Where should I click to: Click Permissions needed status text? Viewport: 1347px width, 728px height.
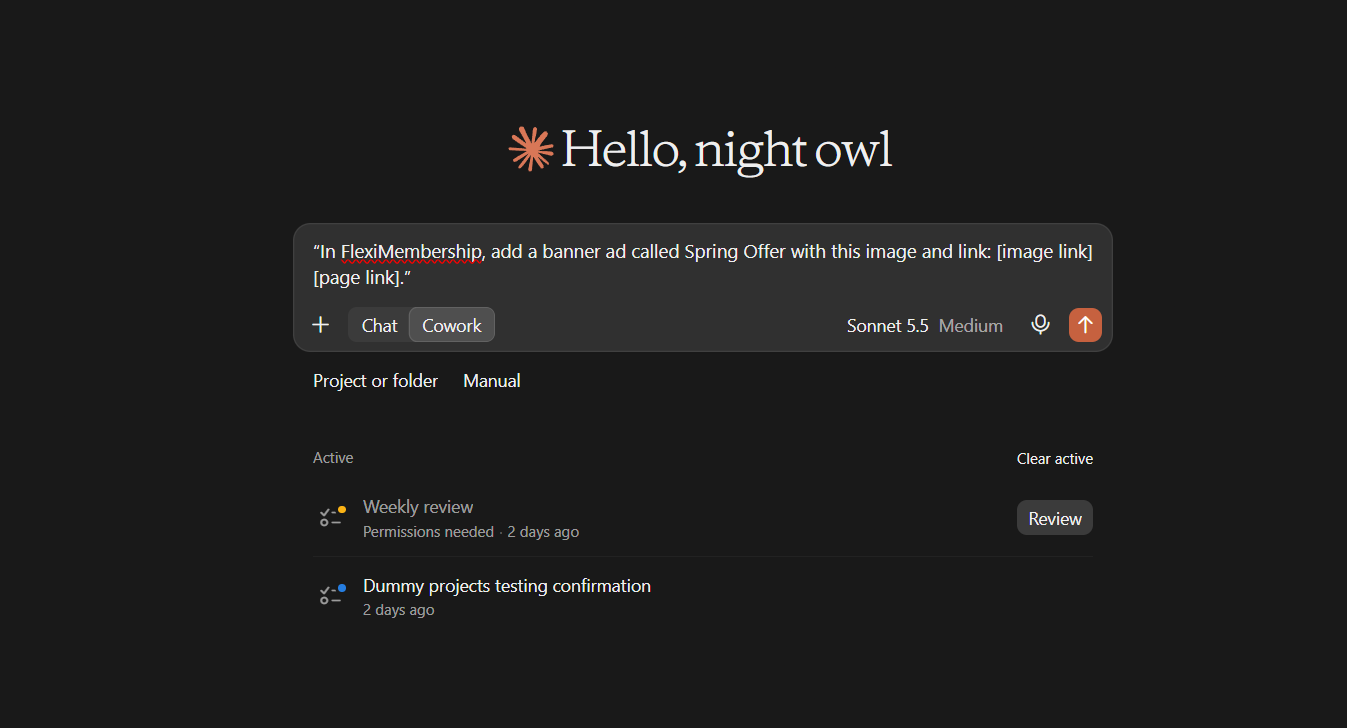(428, 532)
